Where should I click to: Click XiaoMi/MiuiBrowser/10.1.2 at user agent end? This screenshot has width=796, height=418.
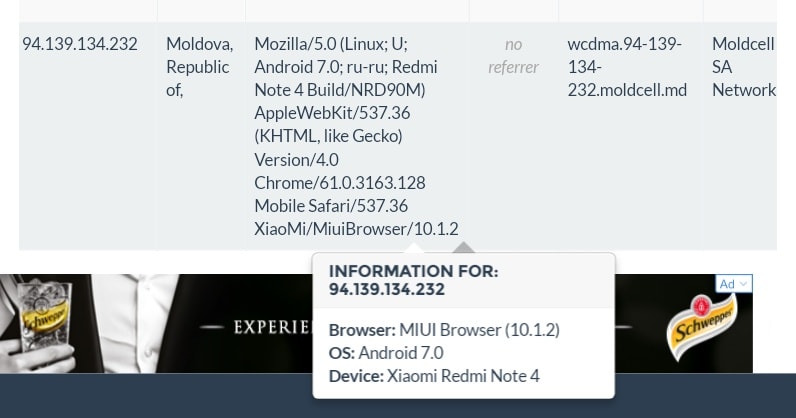point(355,229)
